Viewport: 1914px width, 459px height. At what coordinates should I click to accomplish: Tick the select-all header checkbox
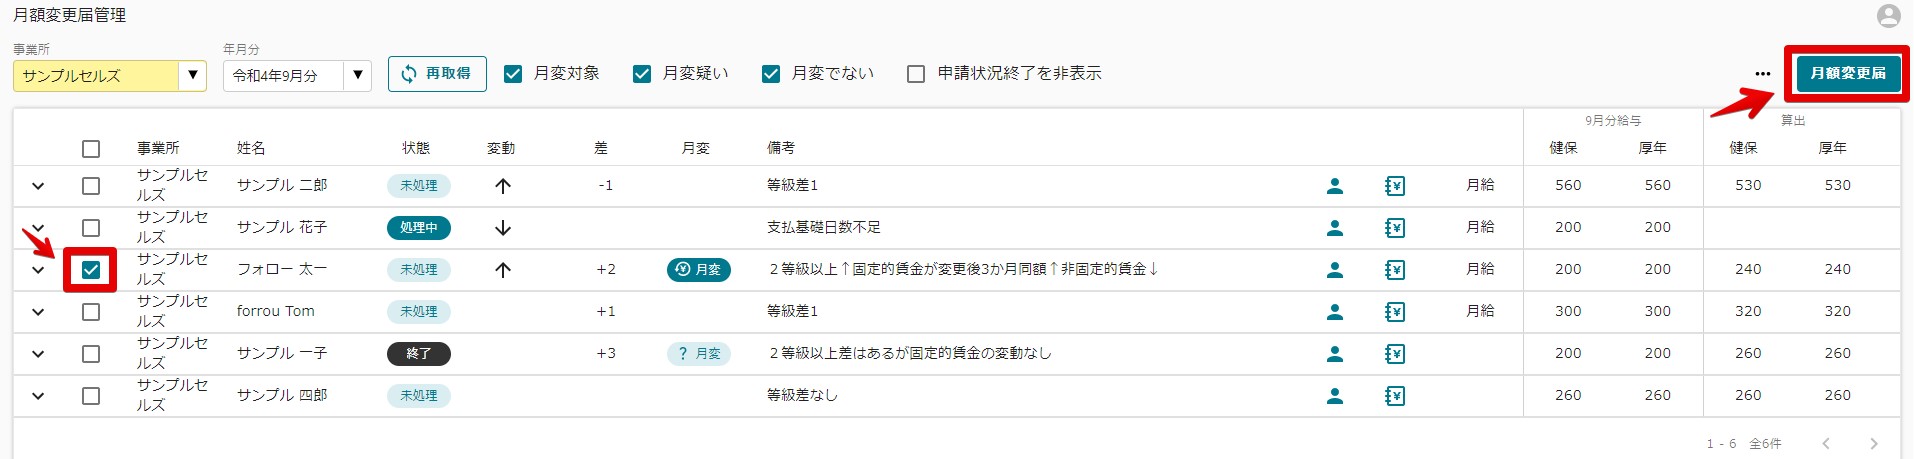pyautogui.click(x=91, y=149)
